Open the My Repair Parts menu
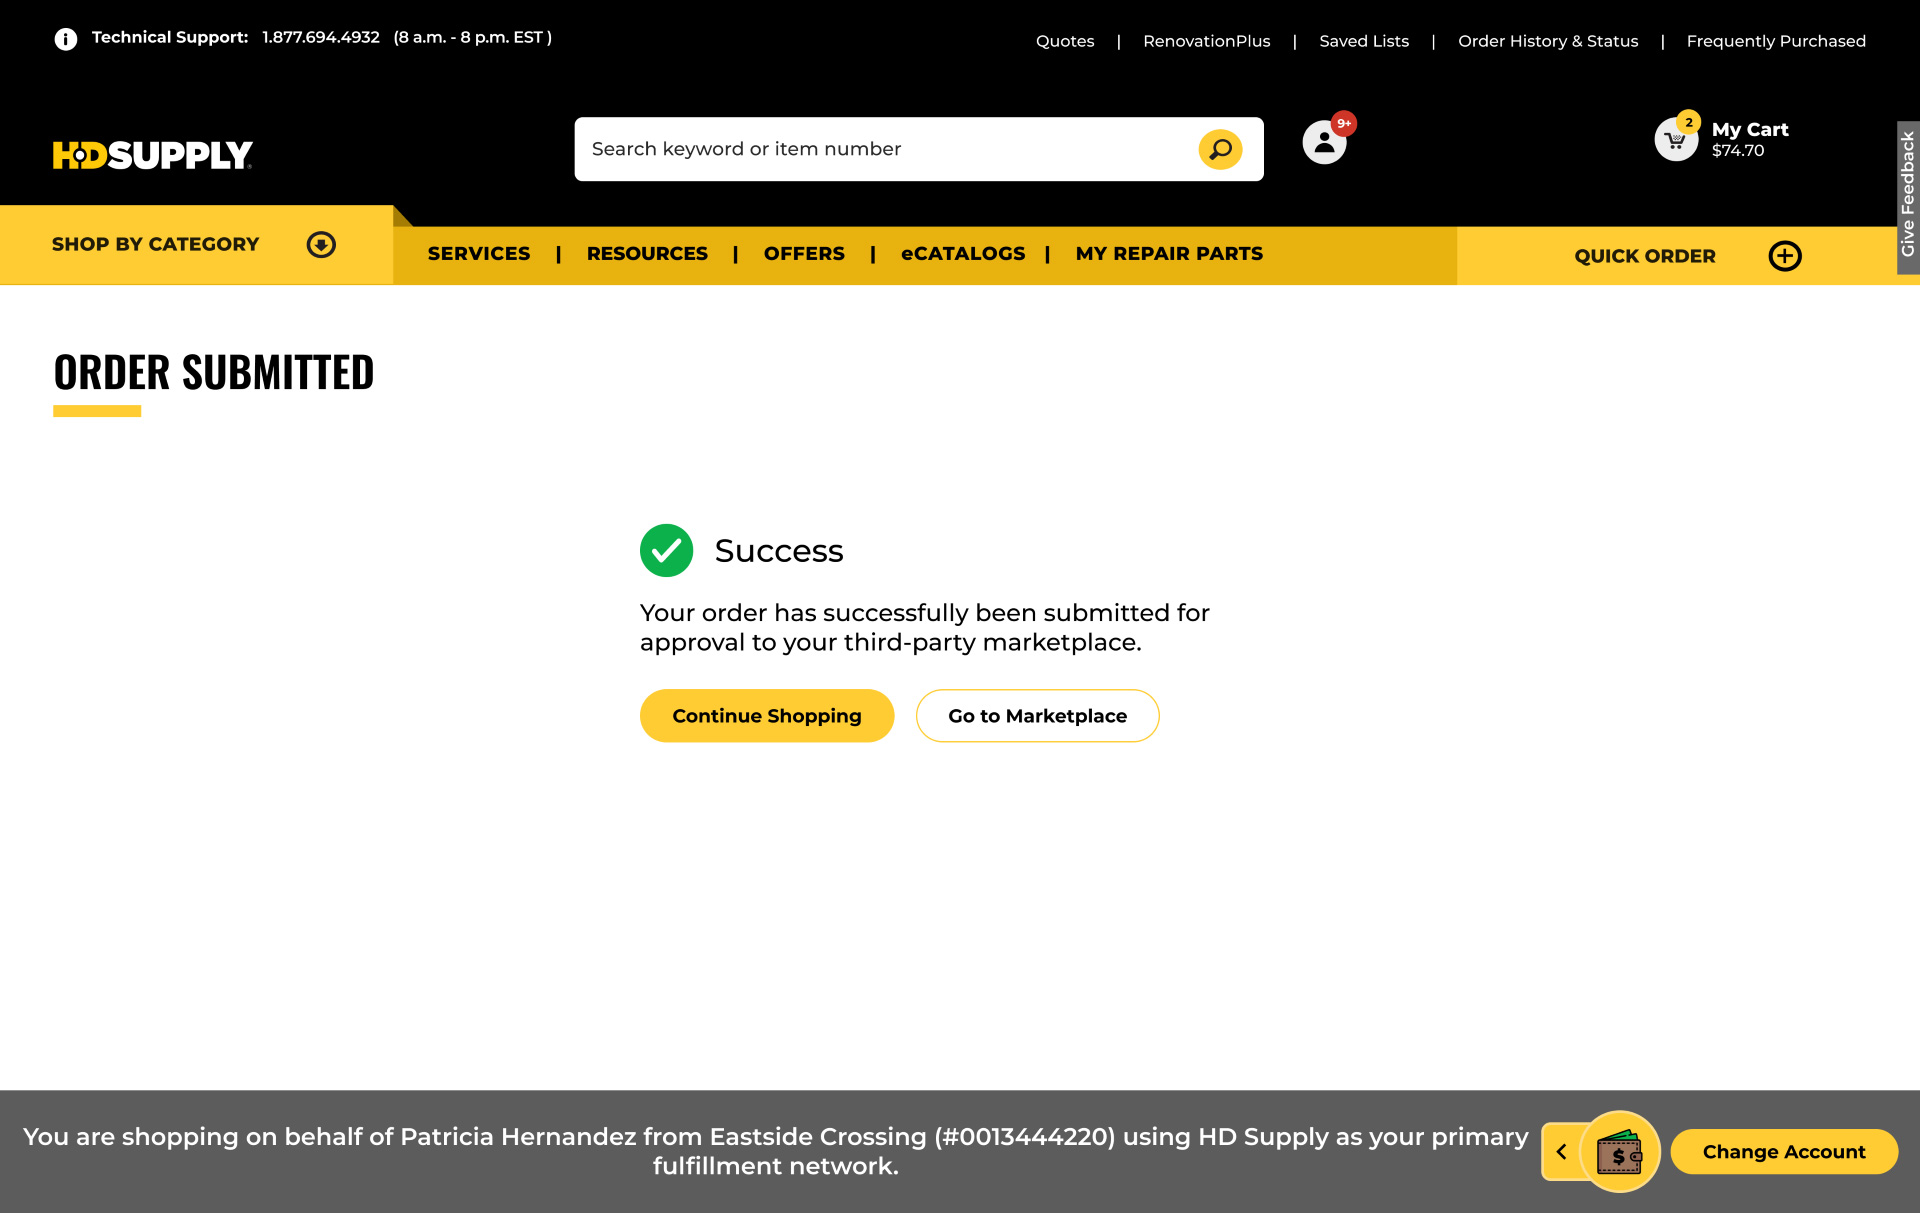 point(1169,254)
